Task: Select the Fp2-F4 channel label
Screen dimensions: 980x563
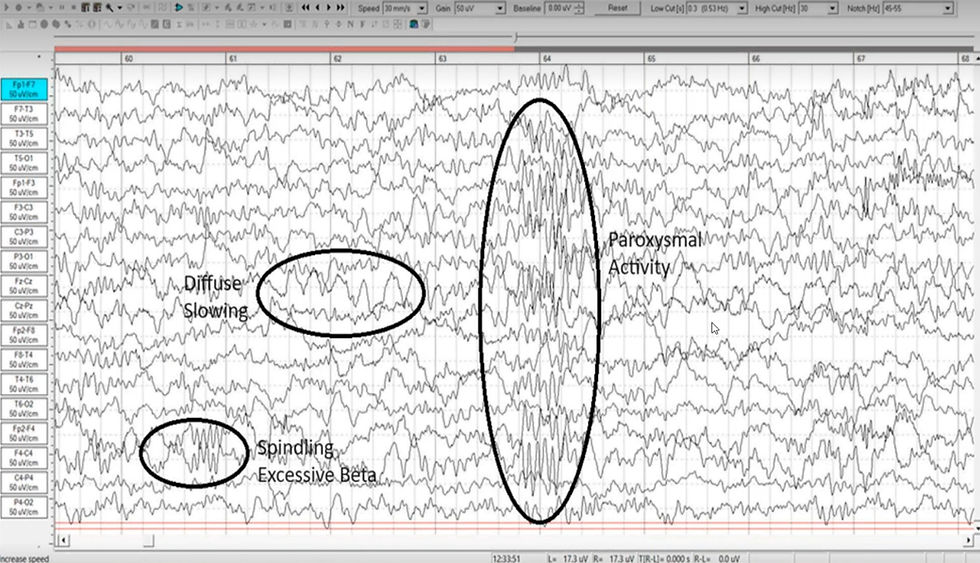Action: tap(24, 433)
